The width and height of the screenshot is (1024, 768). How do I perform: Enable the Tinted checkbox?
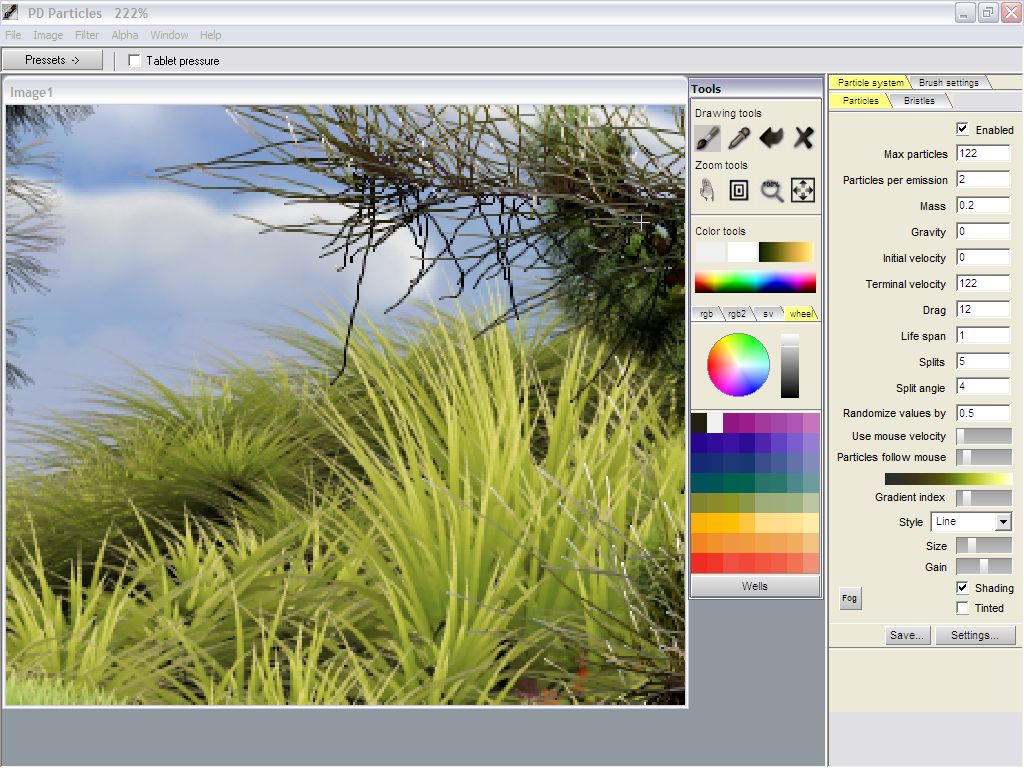962,608
